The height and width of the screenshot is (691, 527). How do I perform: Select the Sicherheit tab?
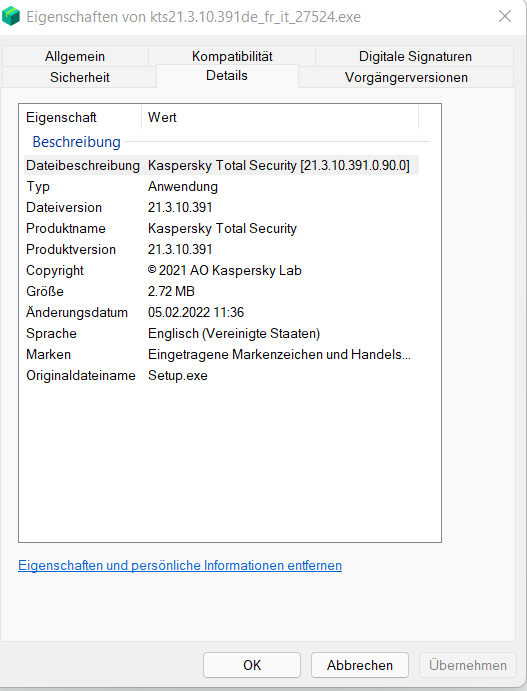click(x=80, y=77)
